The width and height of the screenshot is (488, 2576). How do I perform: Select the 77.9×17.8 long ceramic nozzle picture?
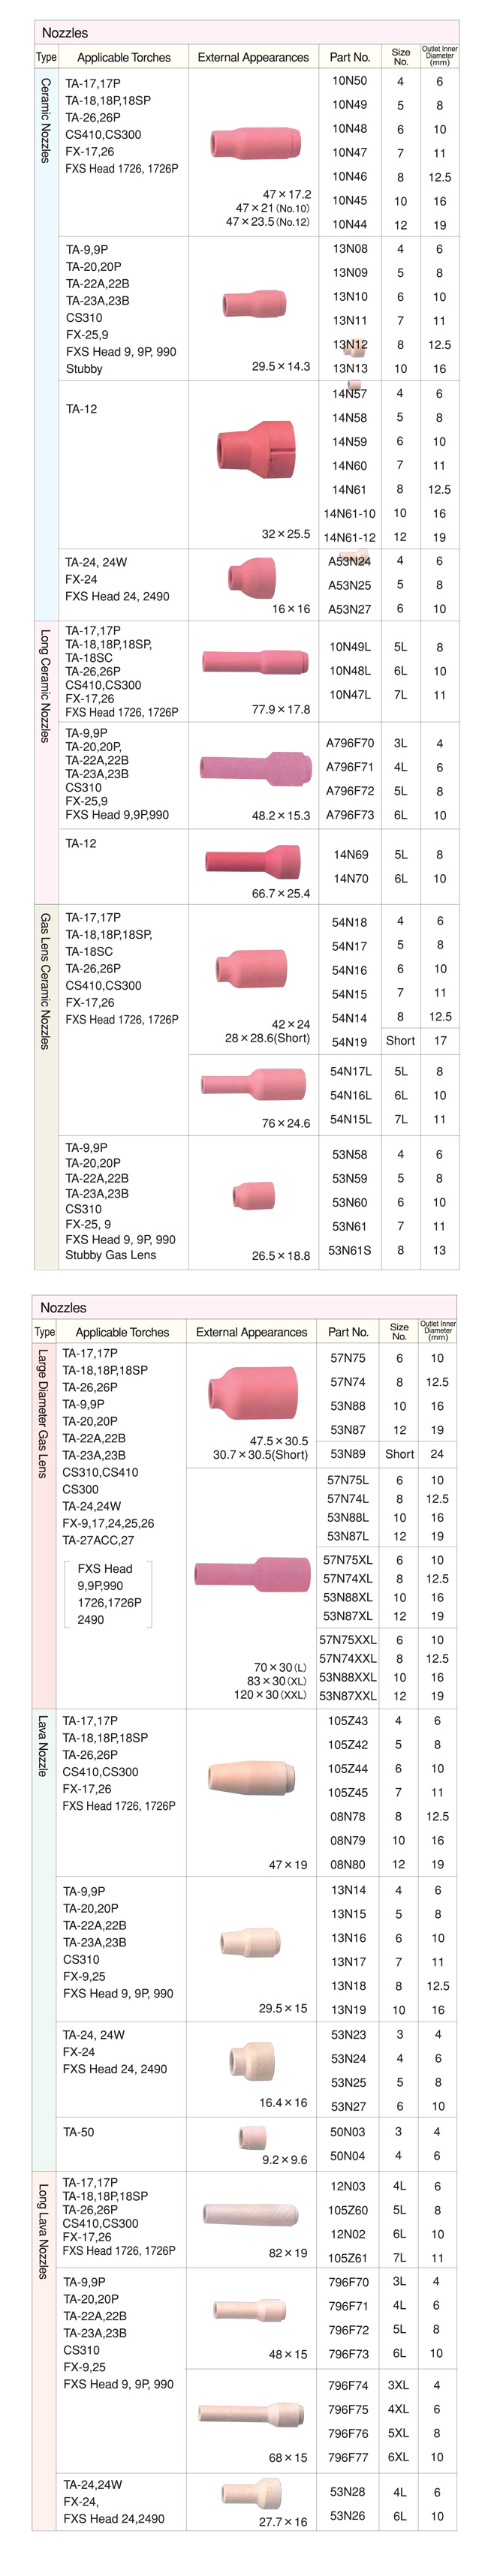pos(254,661)
